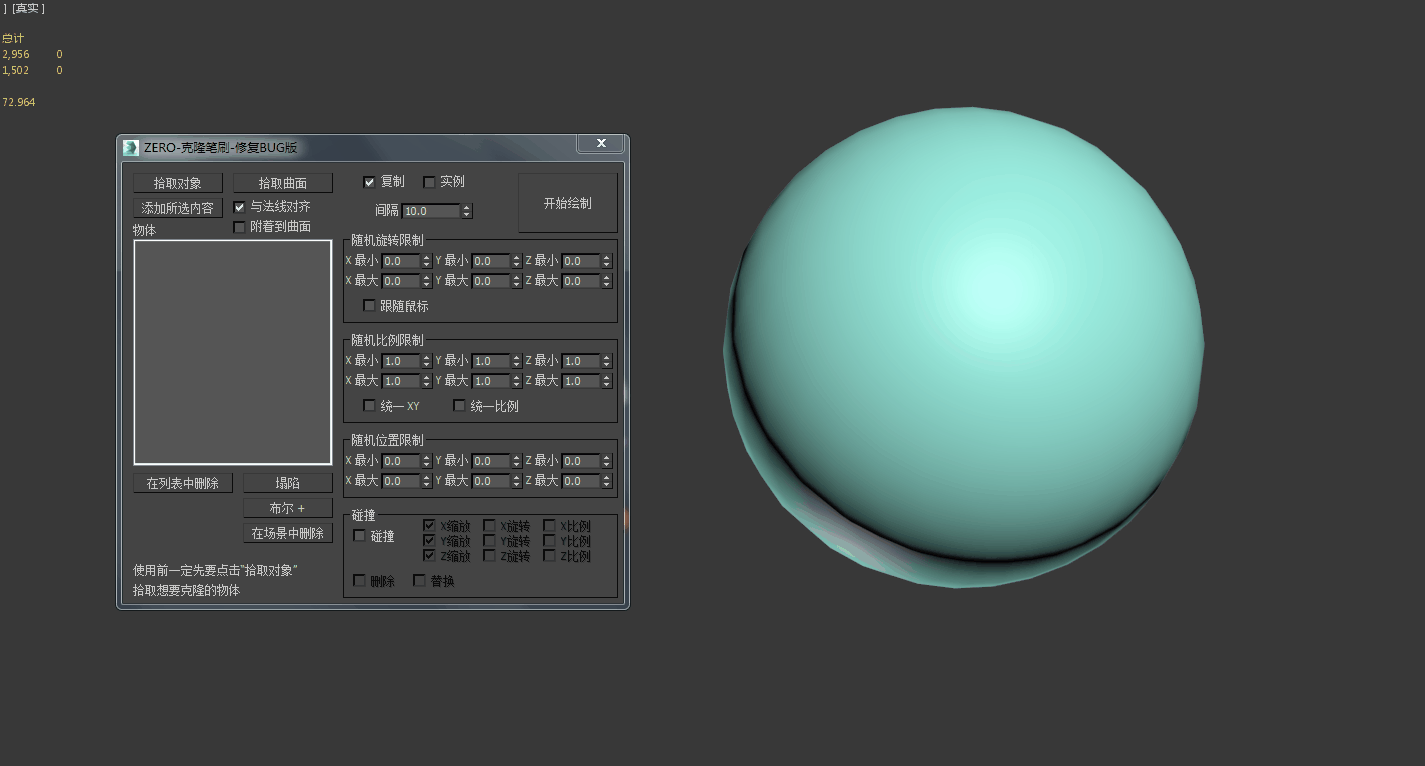This screenshot has height=766, width=1425.
Task: Enable the 实例 checkbox
Action: pos(429,182)
